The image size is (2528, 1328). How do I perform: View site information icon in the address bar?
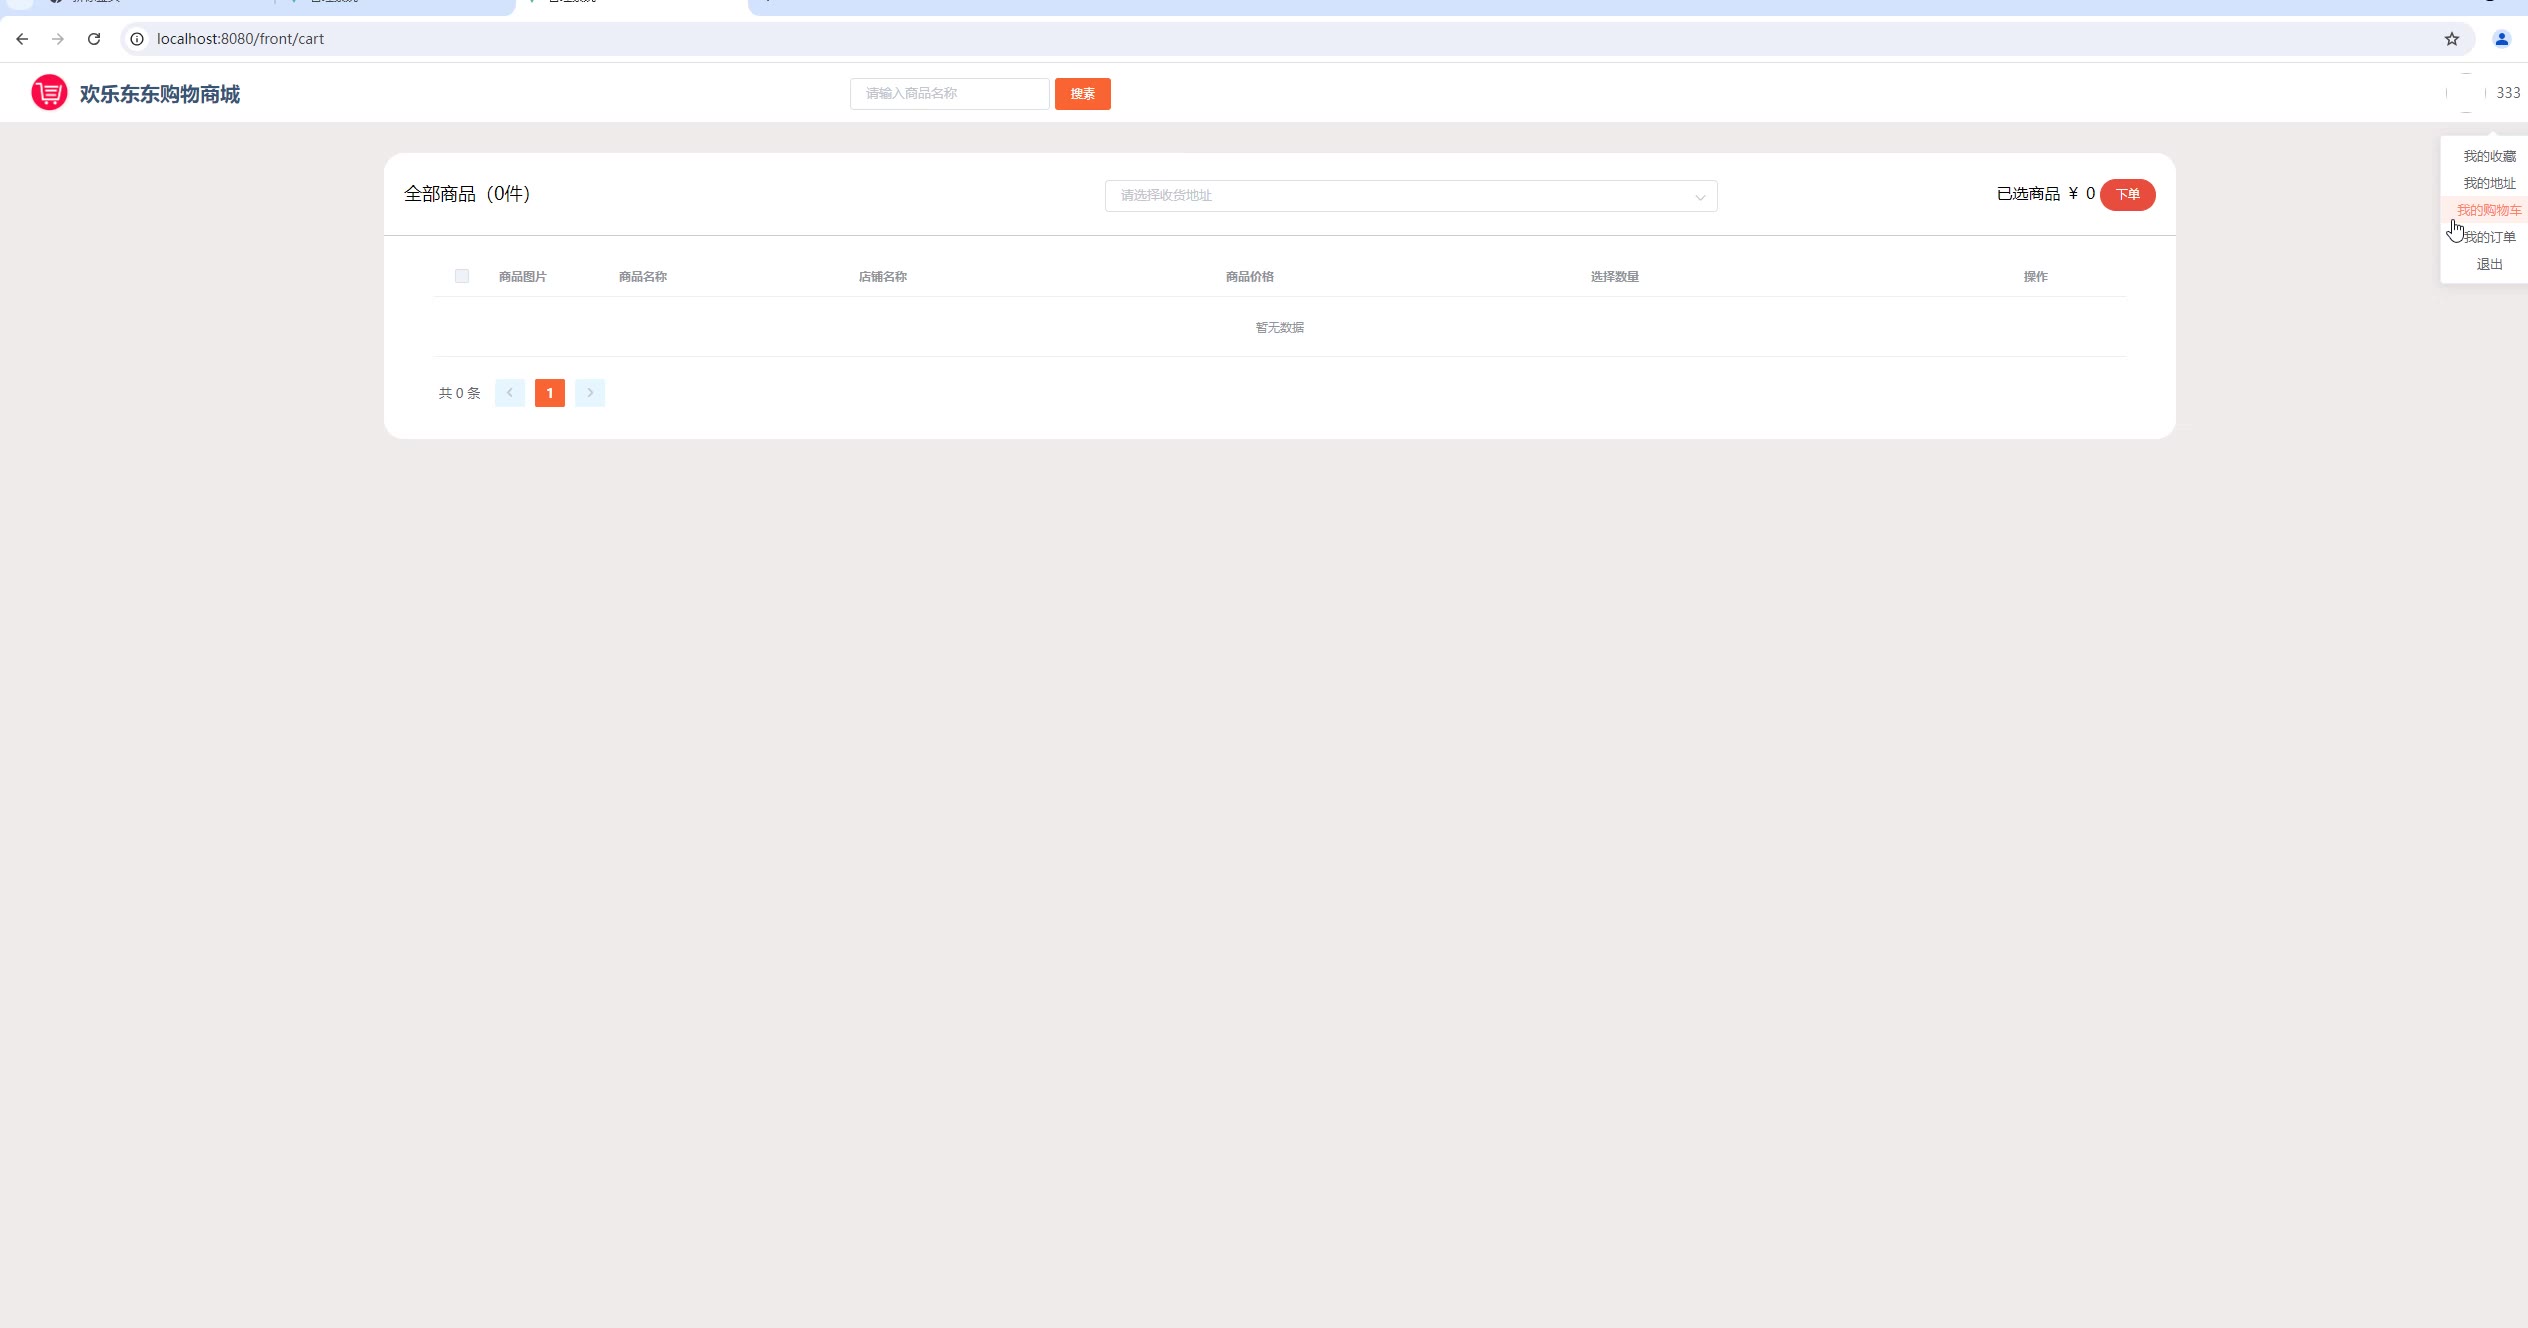137,39
